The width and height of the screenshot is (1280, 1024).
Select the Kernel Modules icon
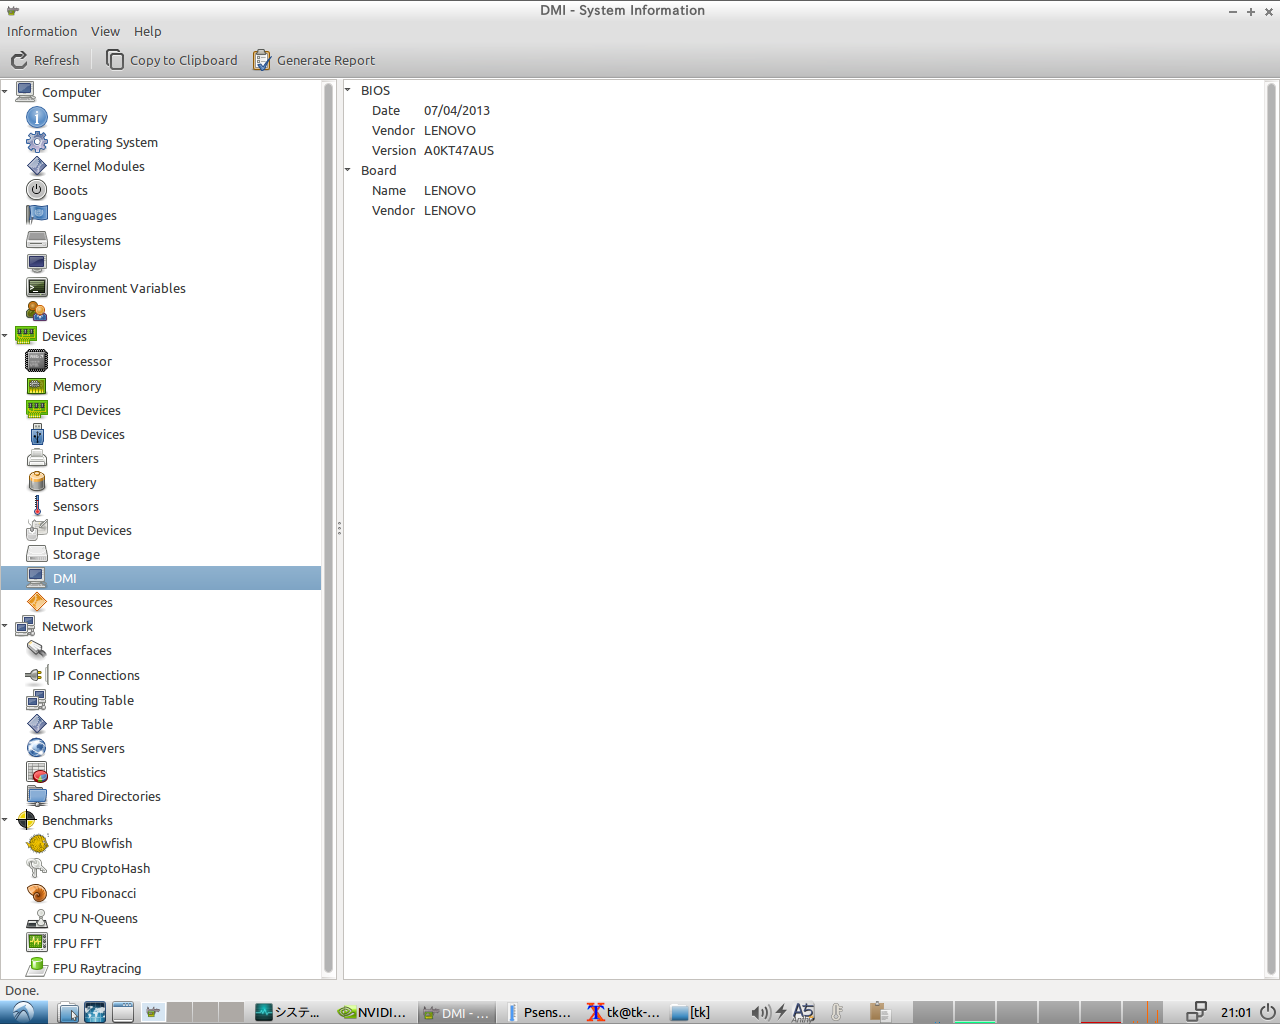tap(37, 166)
